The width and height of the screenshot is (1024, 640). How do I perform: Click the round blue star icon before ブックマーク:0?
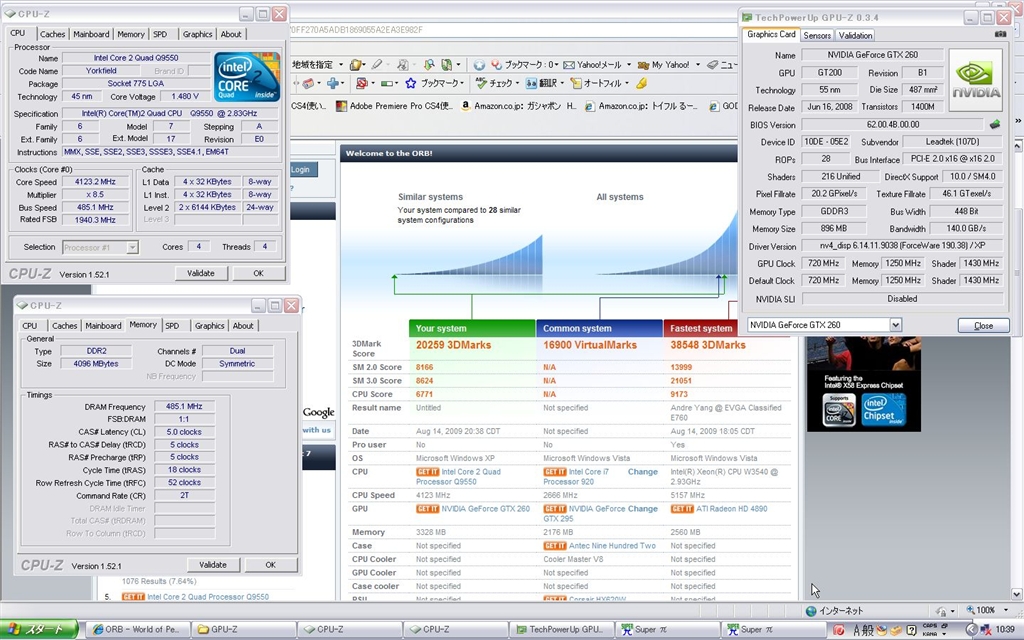click(x=479, y=65)
